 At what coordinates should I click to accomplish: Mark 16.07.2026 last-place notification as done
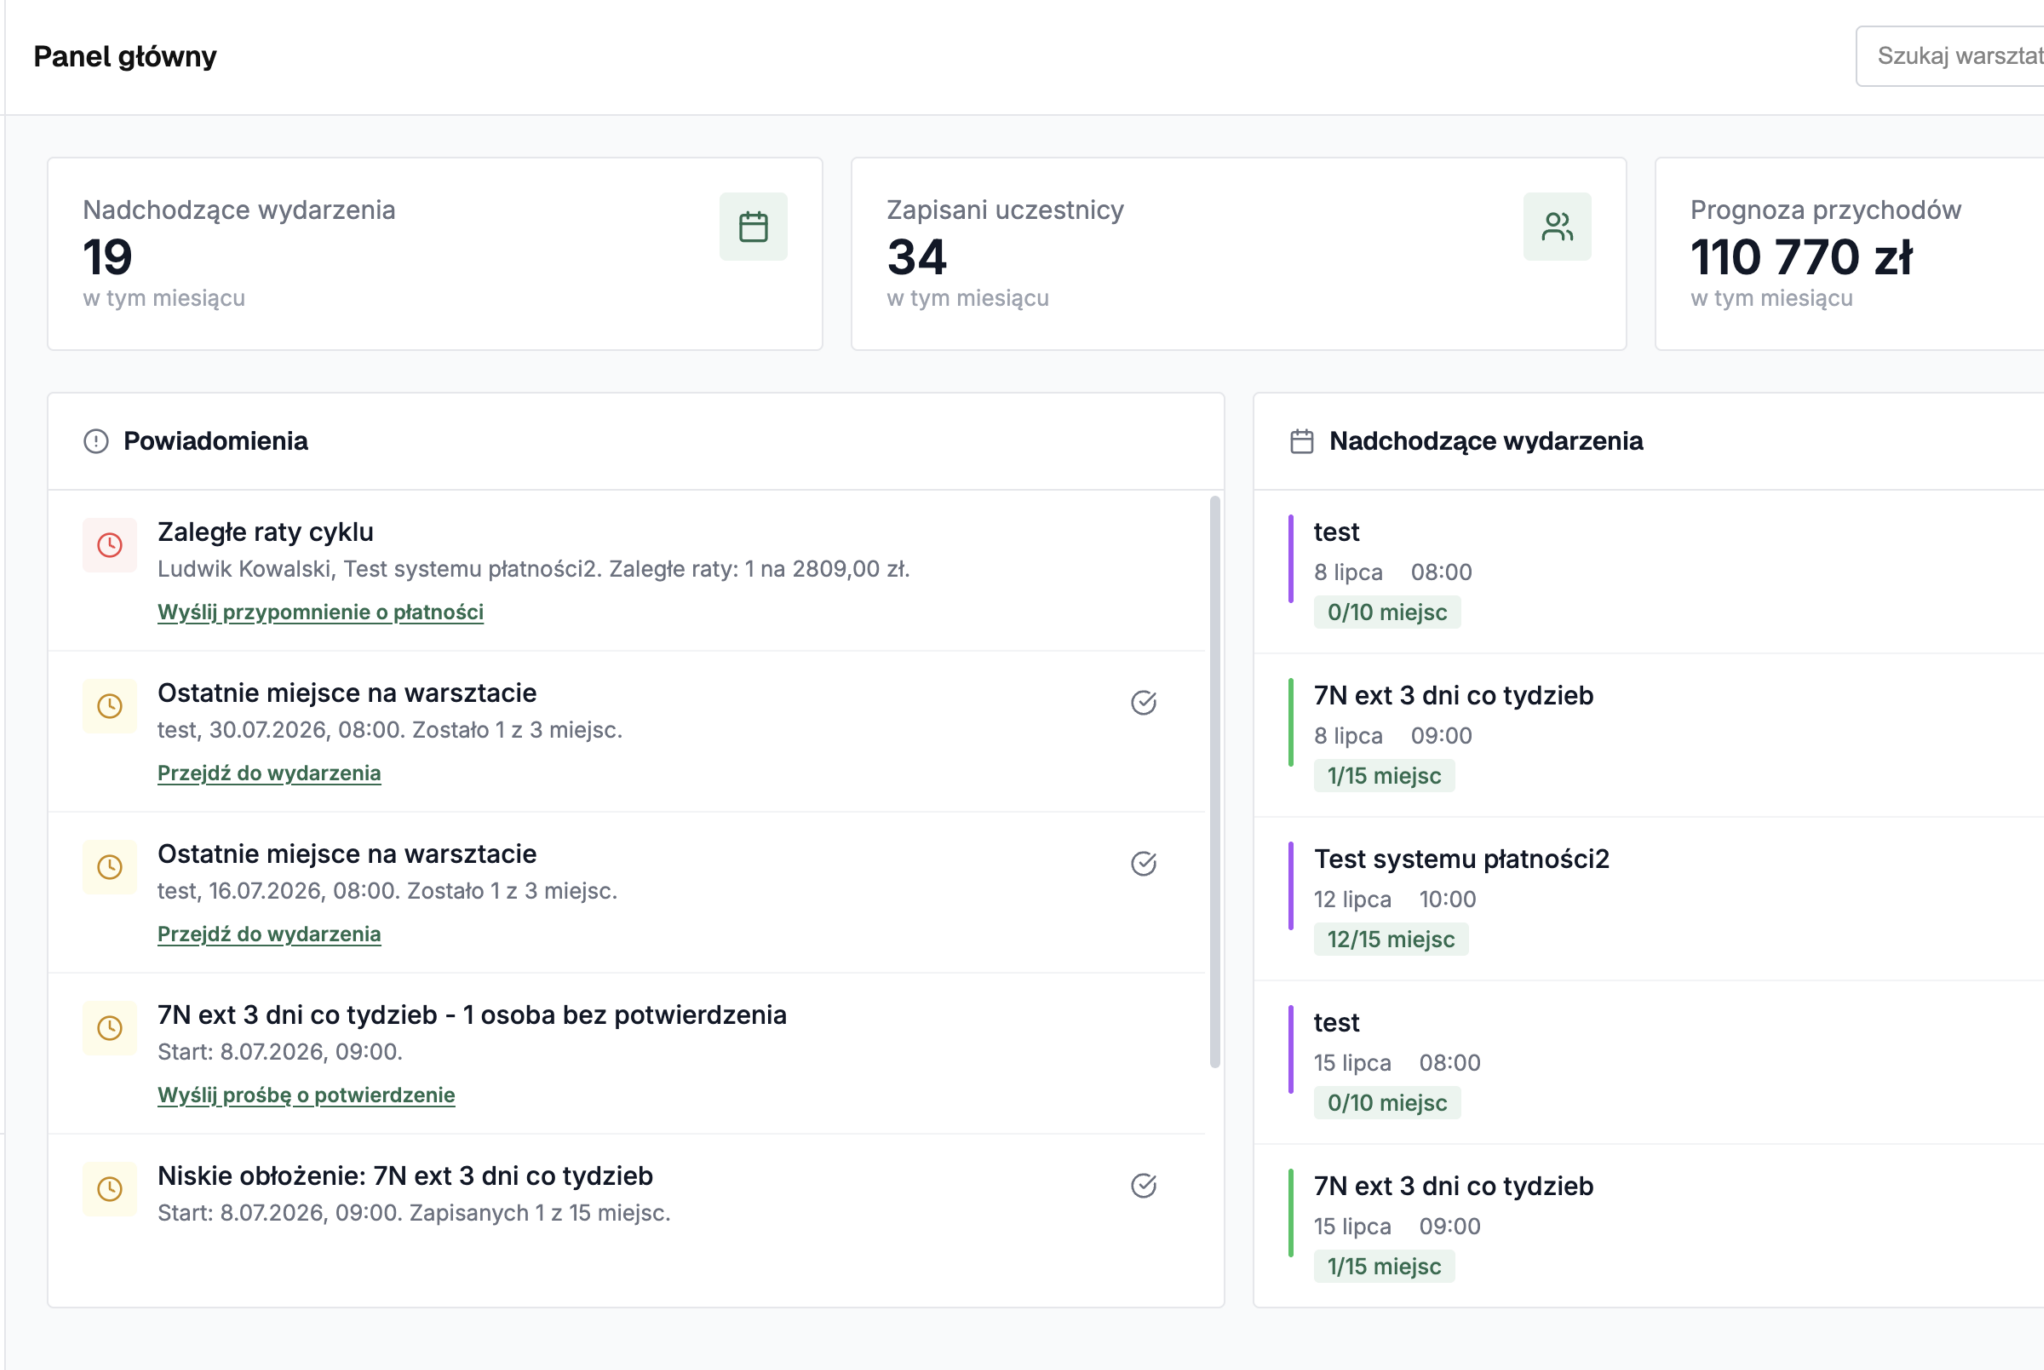(x=1144, y=864)
